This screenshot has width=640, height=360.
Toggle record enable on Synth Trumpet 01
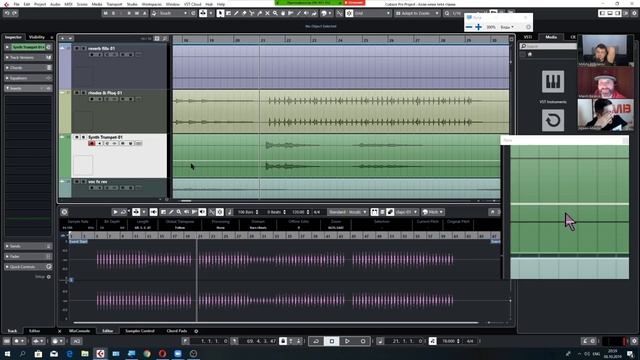point(91,143)
